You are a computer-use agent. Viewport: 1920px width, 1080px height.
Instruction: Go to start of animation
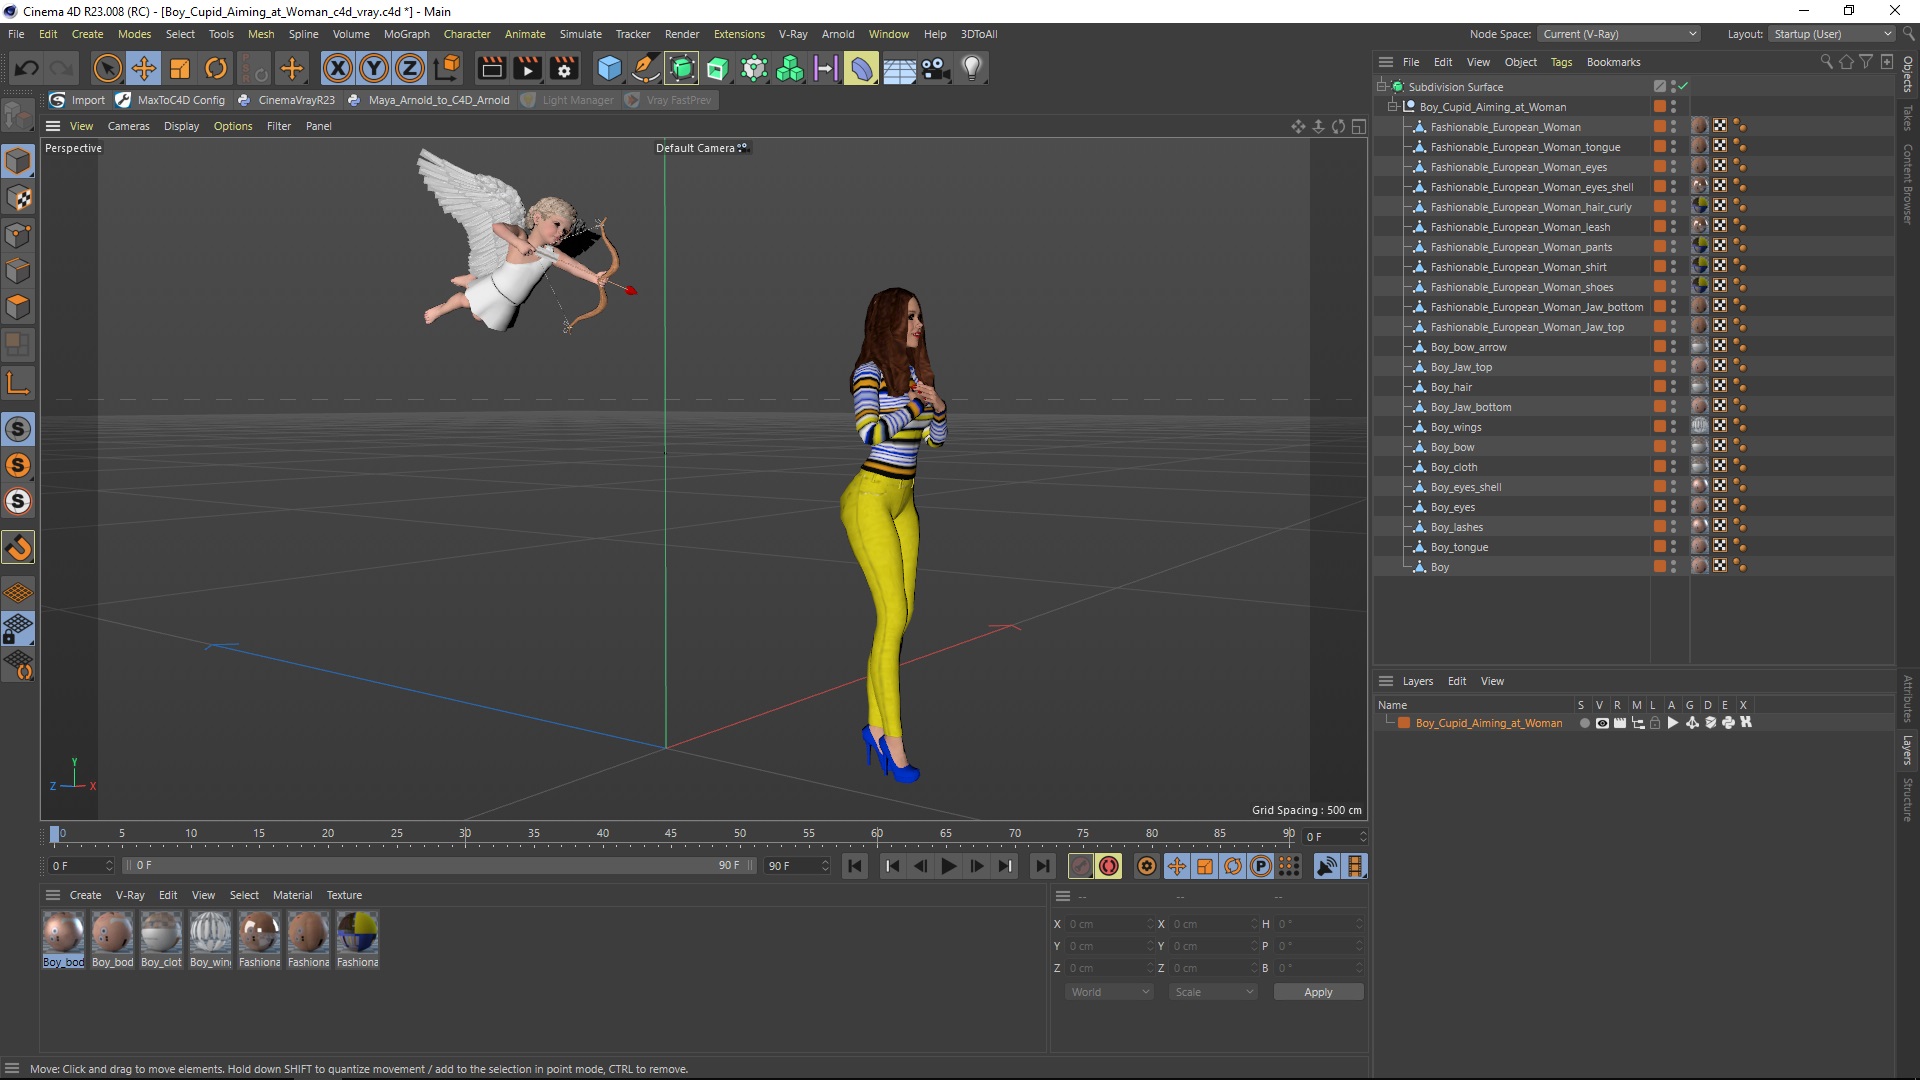[x=855, y=866]
